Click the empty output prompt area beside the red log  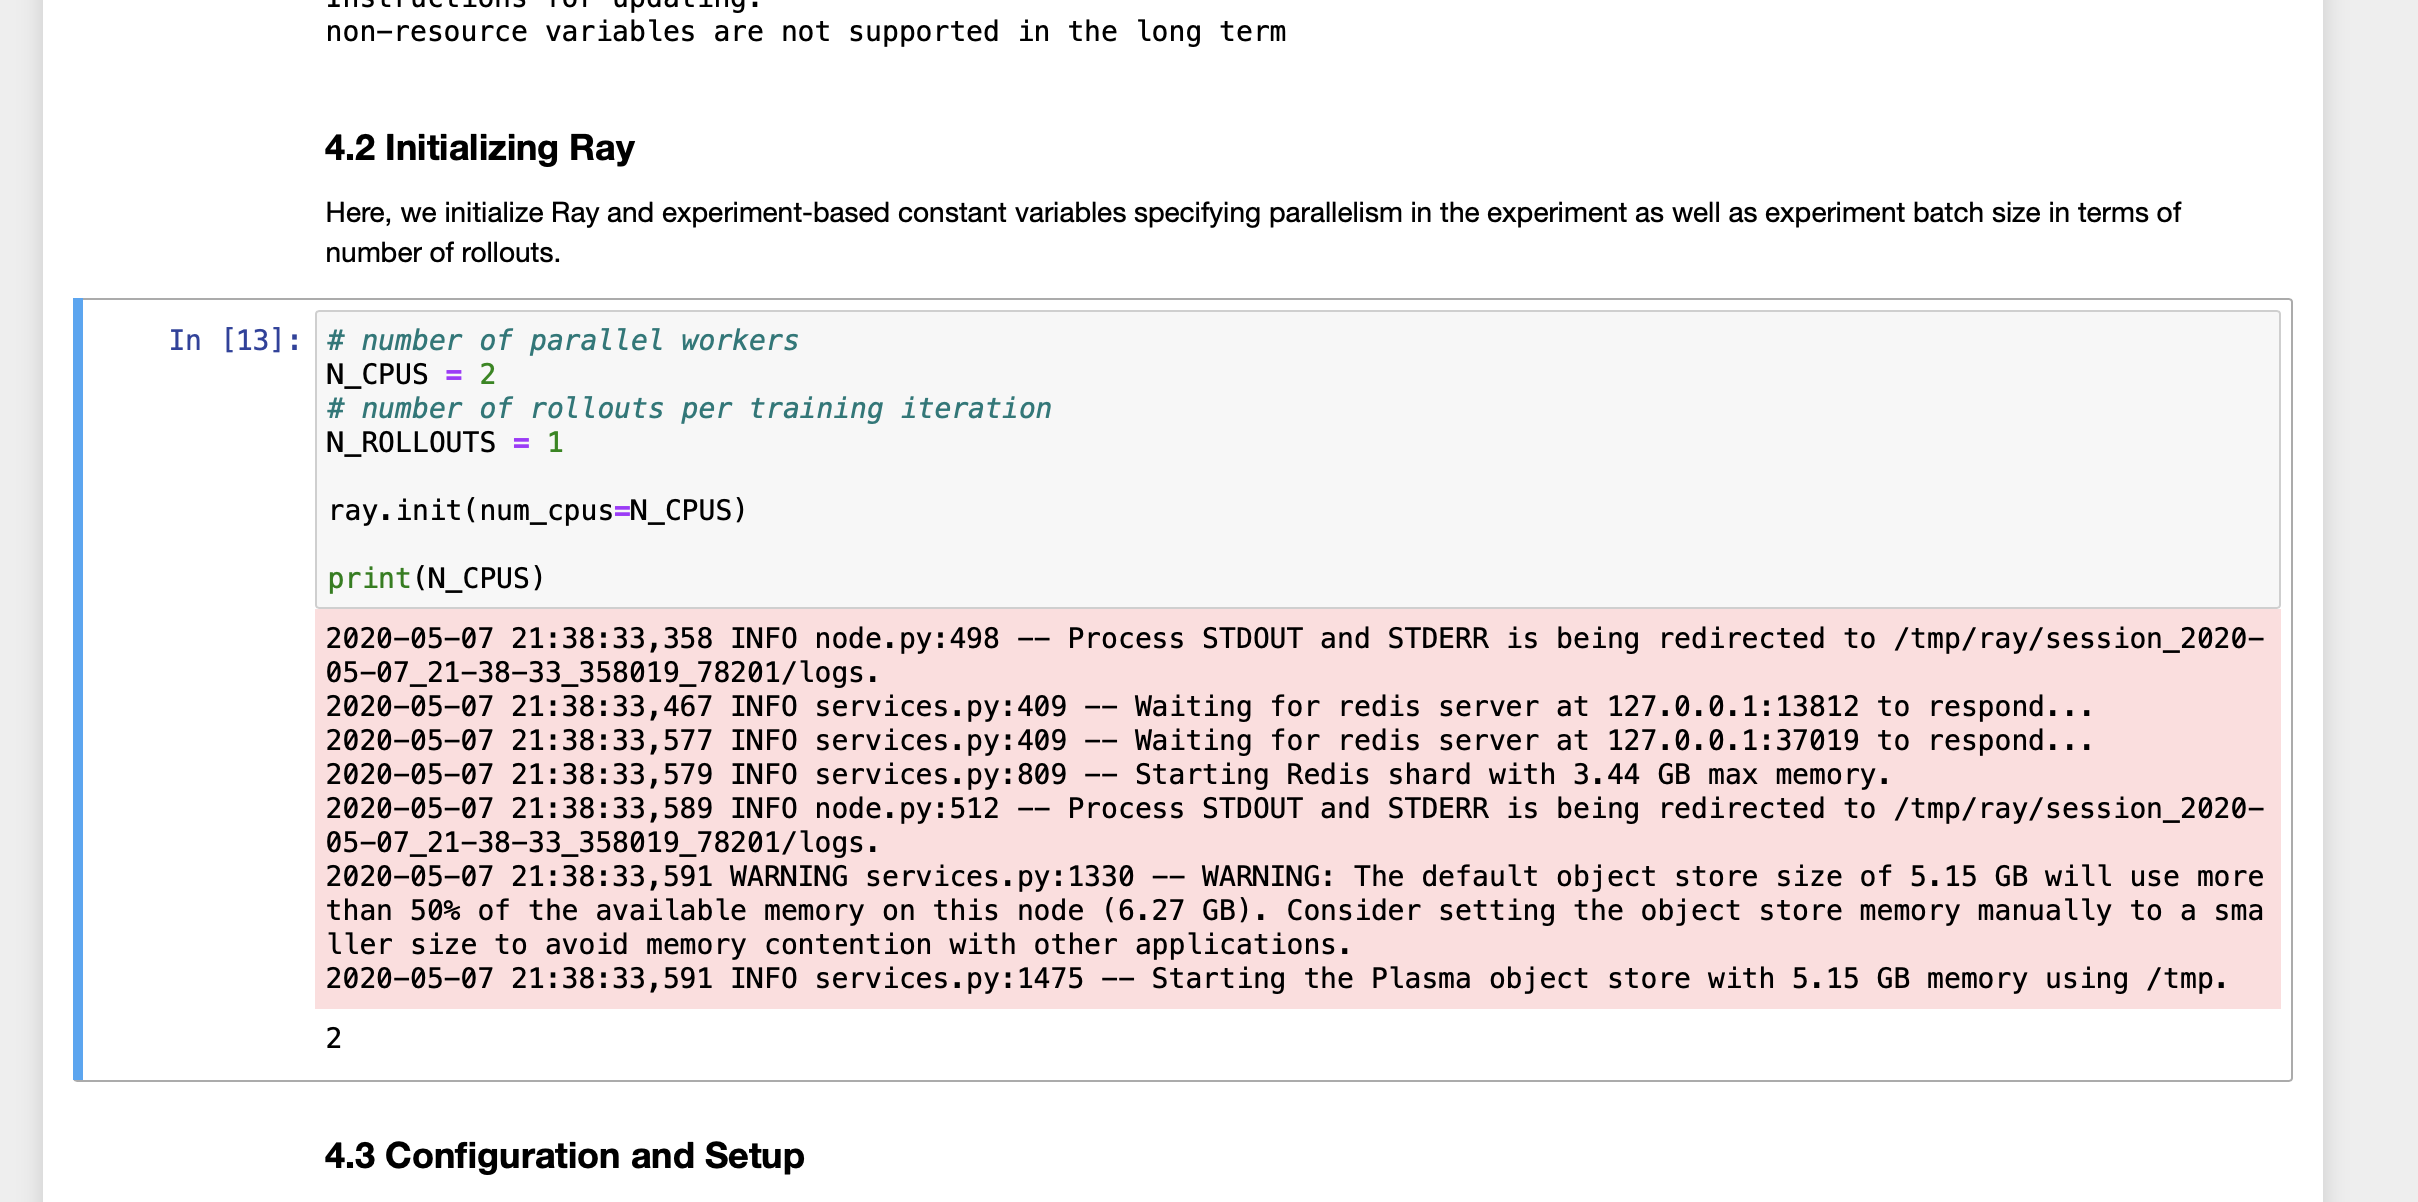[x=200, y=809]
